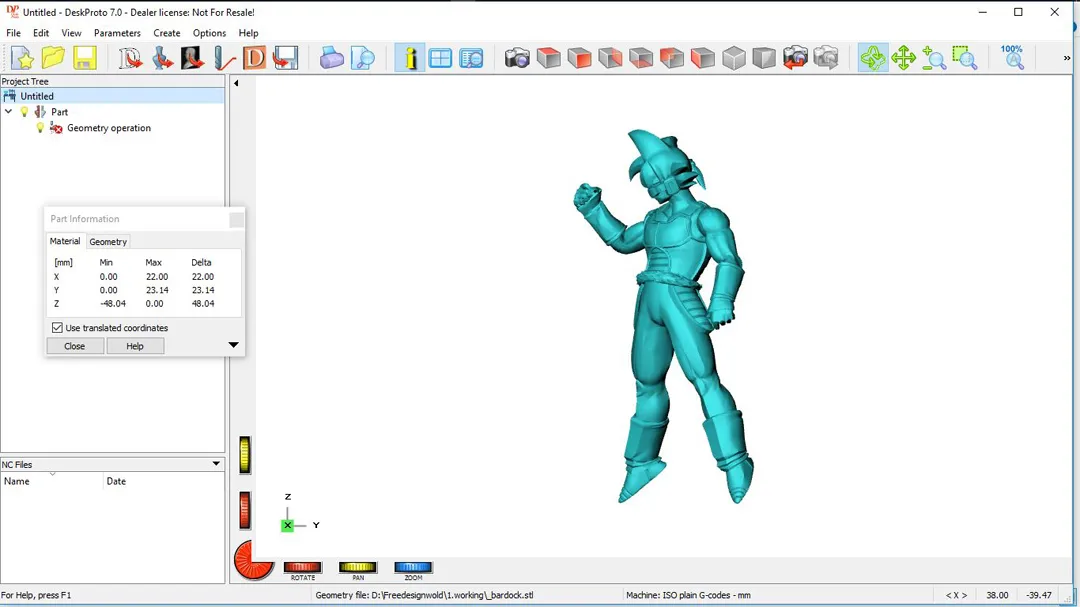1080x607 pixels.
Task: Activate the green rotate mouse mode icon
Action: tap(873, 58)
